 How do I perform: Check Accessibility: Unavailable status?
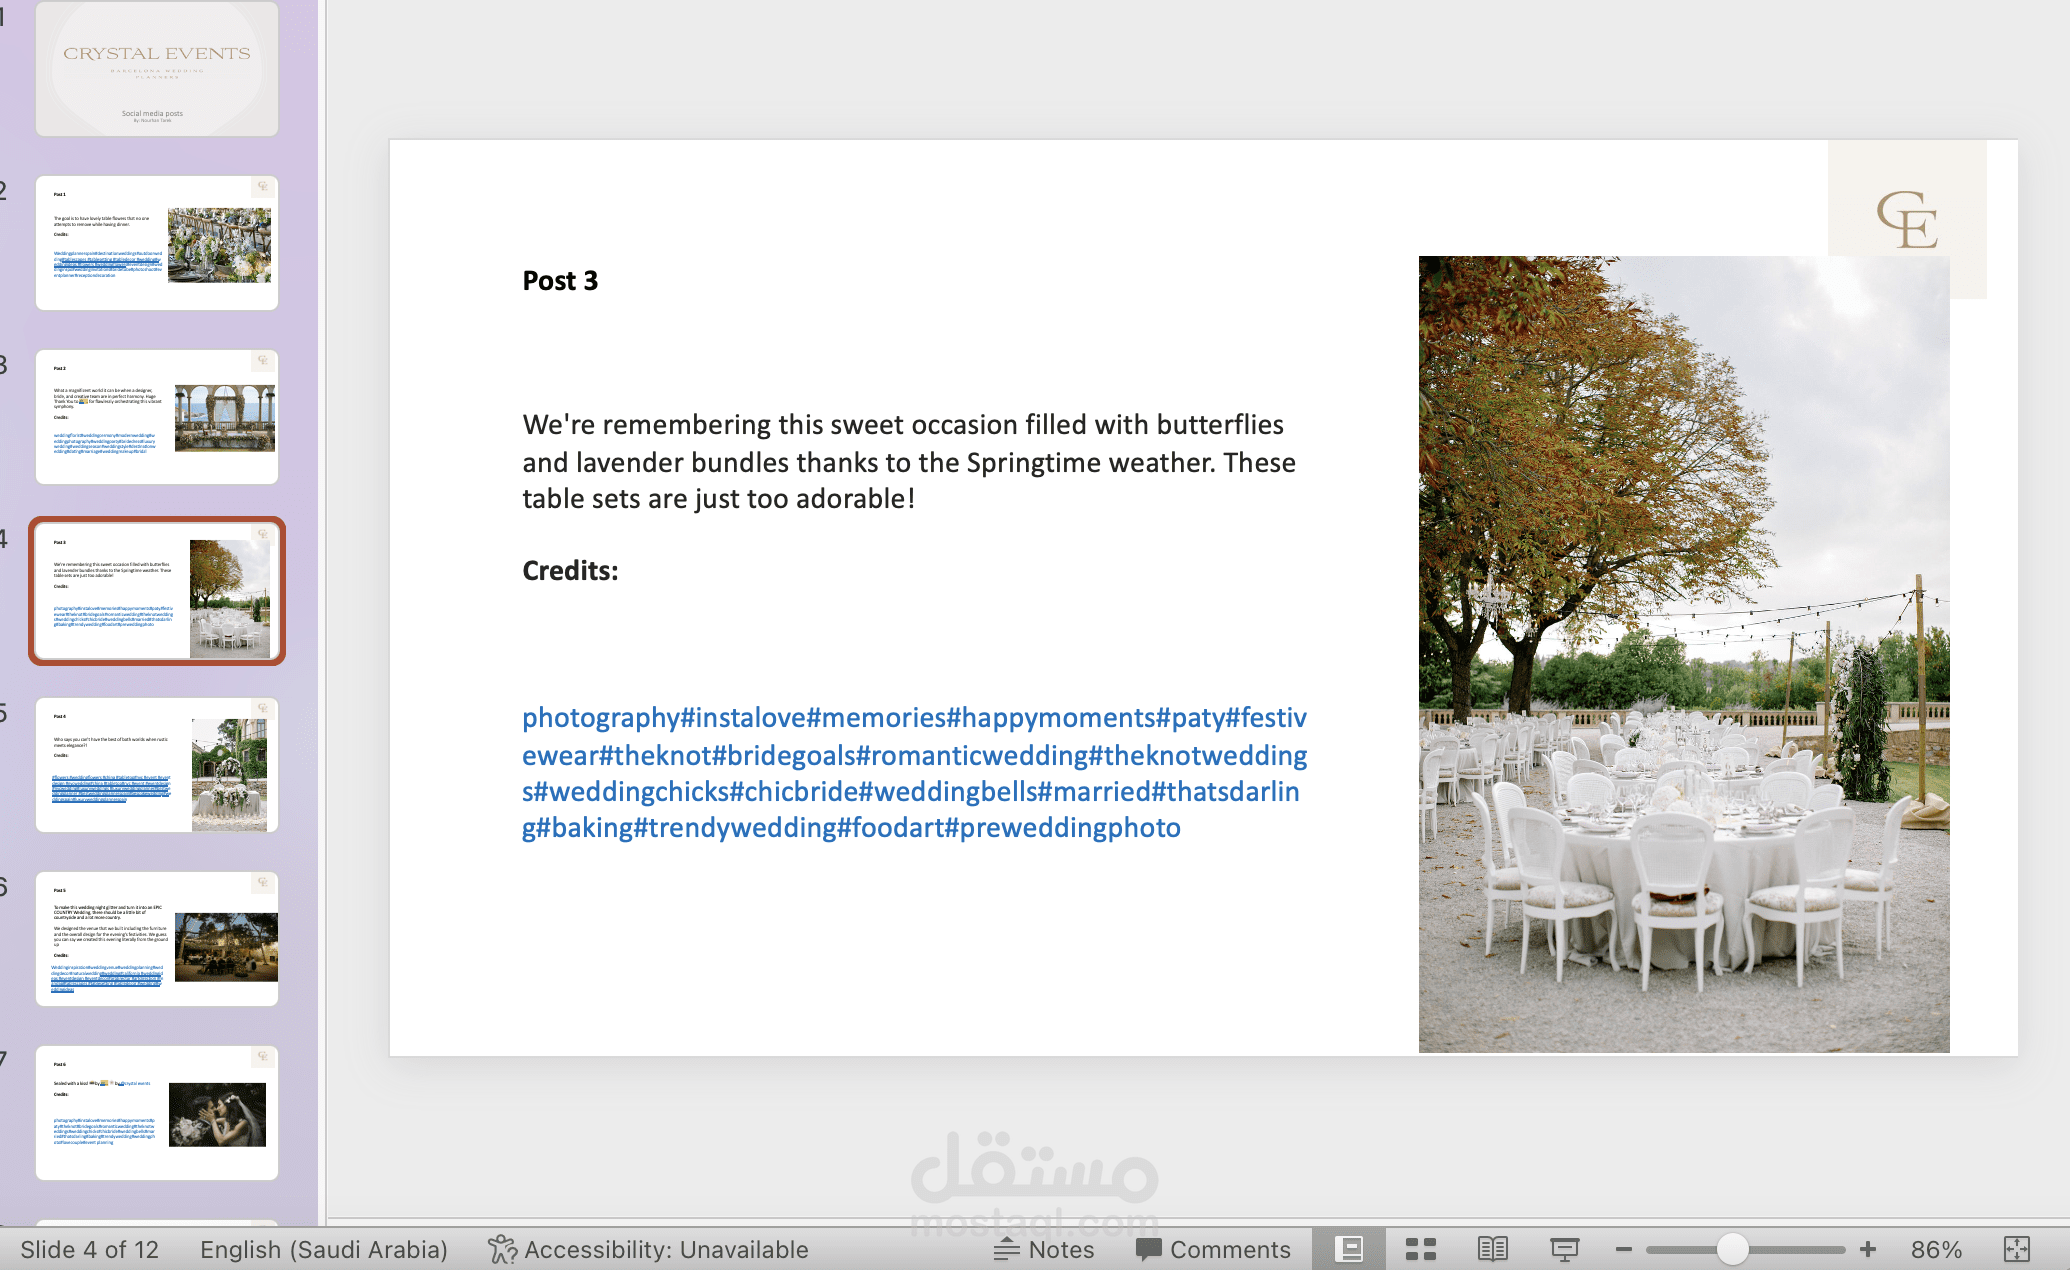coord(648,1249)
